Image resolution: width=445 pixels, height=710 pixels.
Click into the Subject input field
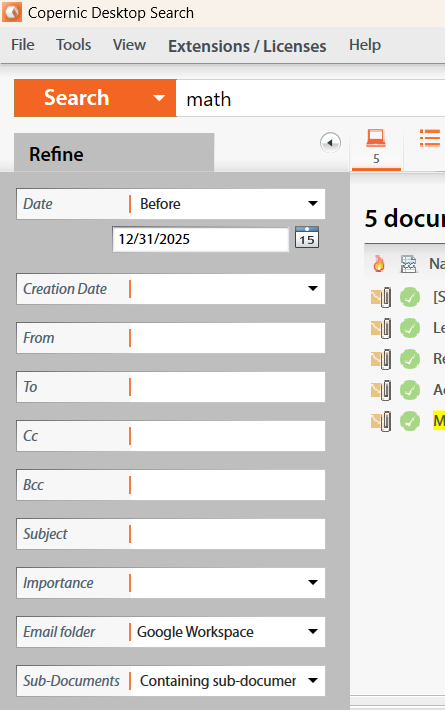click(227, 534)
